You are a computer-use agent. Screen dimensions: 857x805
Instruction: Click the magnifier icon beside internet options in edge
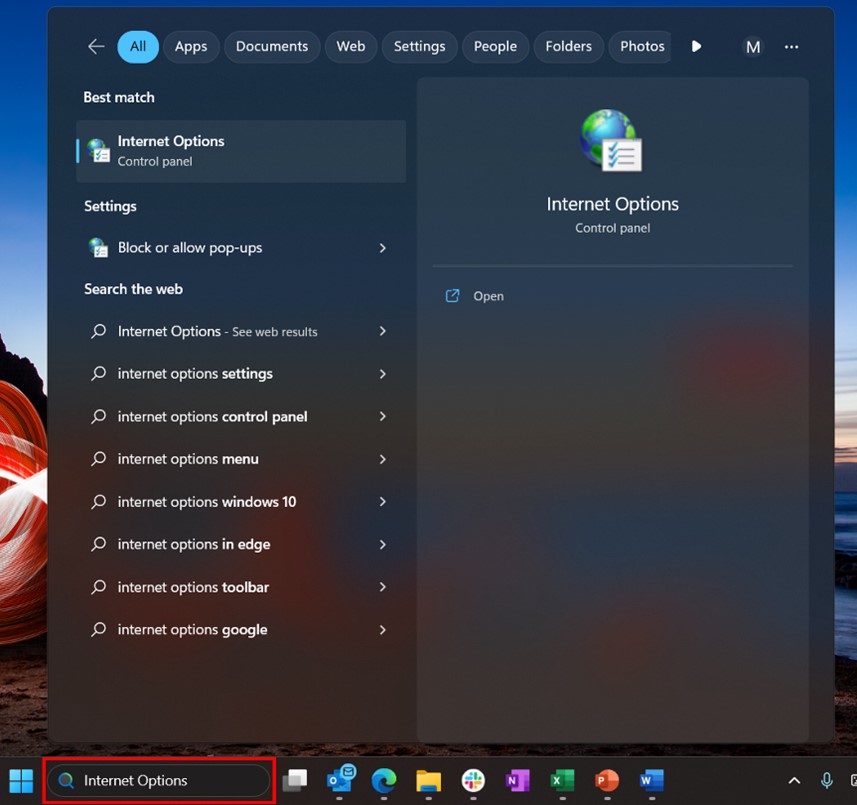coord(98,544)
